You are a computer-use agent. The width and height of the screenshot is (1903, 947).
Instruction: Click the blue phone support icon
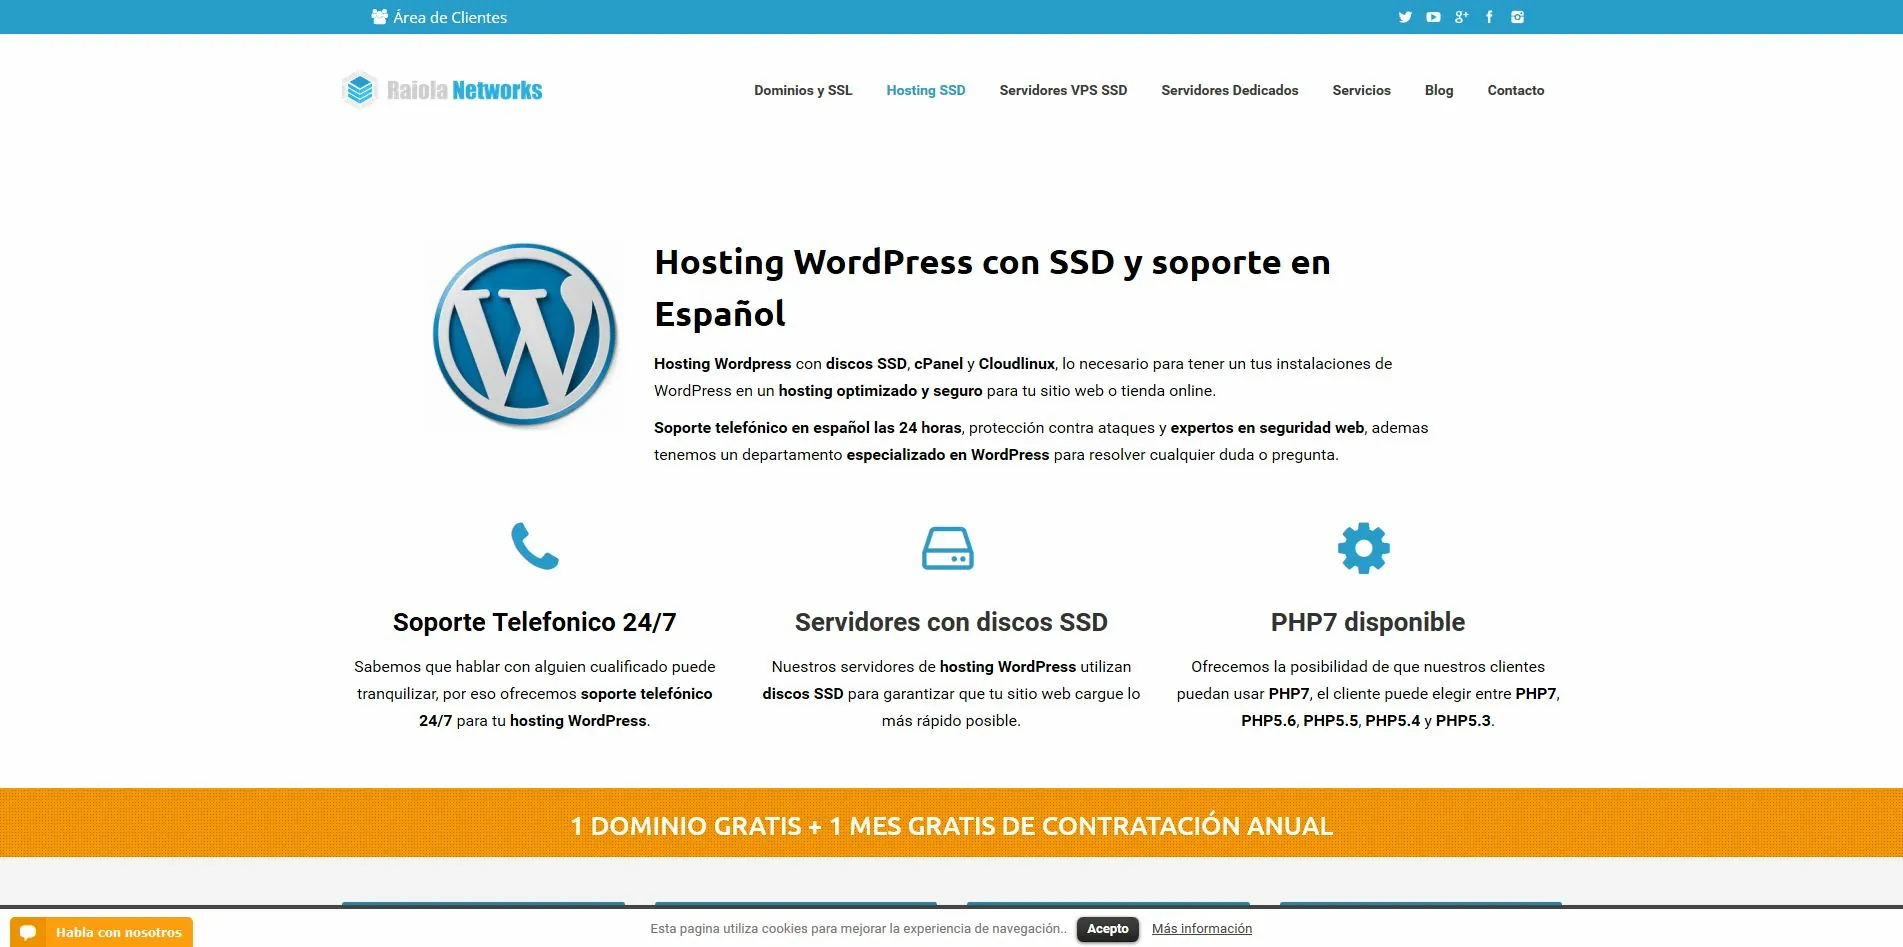535,546
